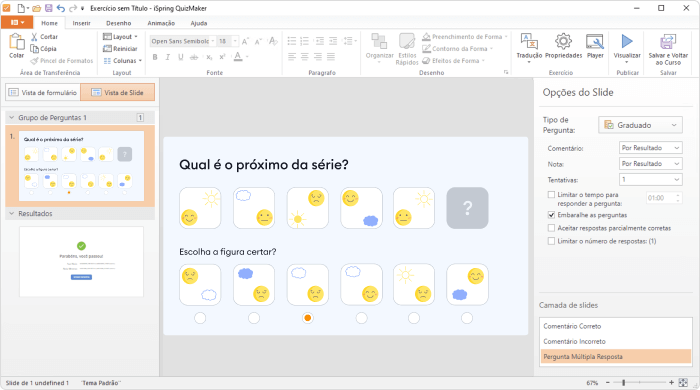The image size is (700, 390).
Task: Increase font size with the larger A
Action: [245, 41]
